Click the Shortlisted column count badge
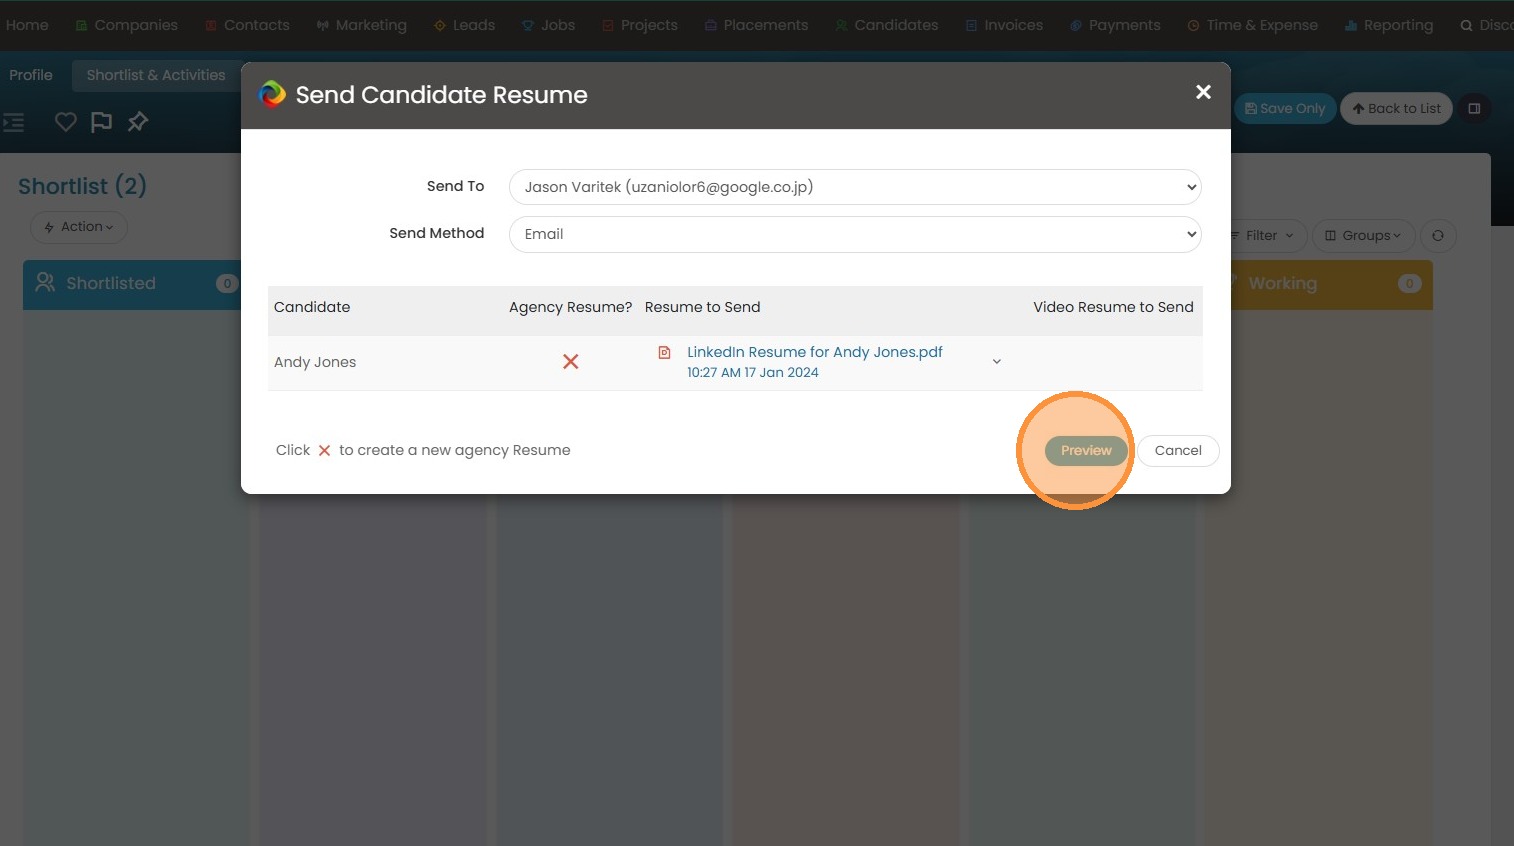The width and height of the screenshot is (1514, 846). 227,284
